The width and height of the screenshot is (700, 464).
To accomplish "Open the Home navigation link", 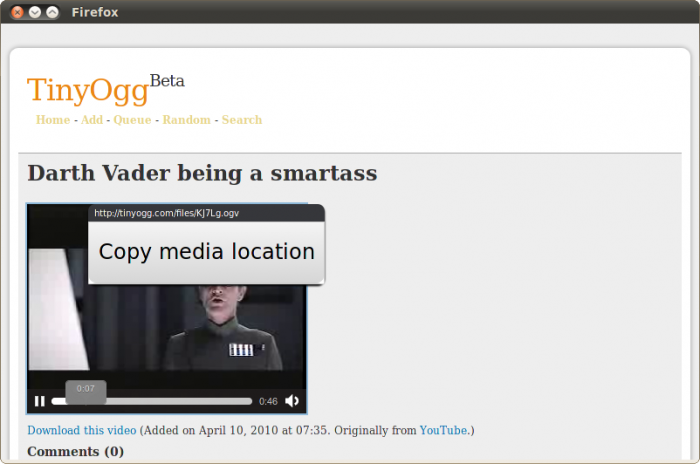I will coord(53,120).
